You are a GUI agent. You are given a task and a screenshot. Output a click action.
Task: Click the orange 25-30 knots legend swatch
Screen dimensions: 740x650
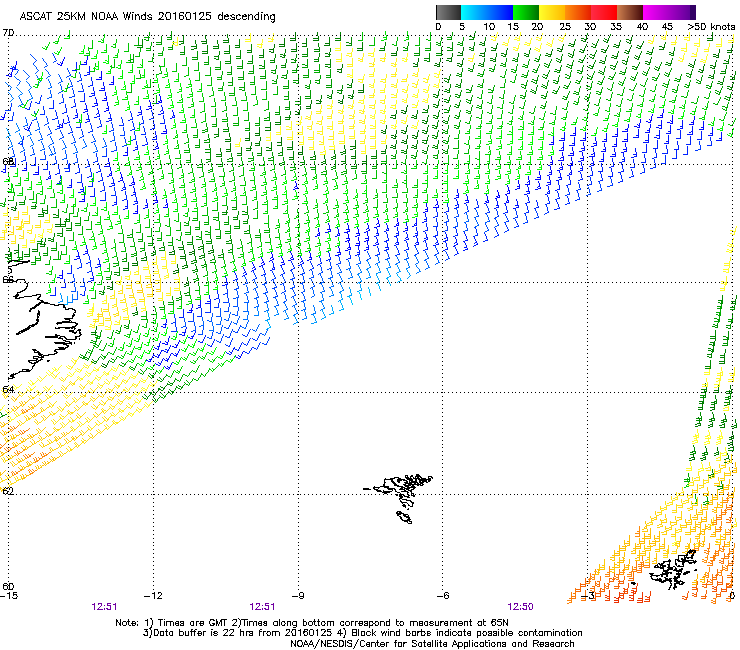pos(578,12)
